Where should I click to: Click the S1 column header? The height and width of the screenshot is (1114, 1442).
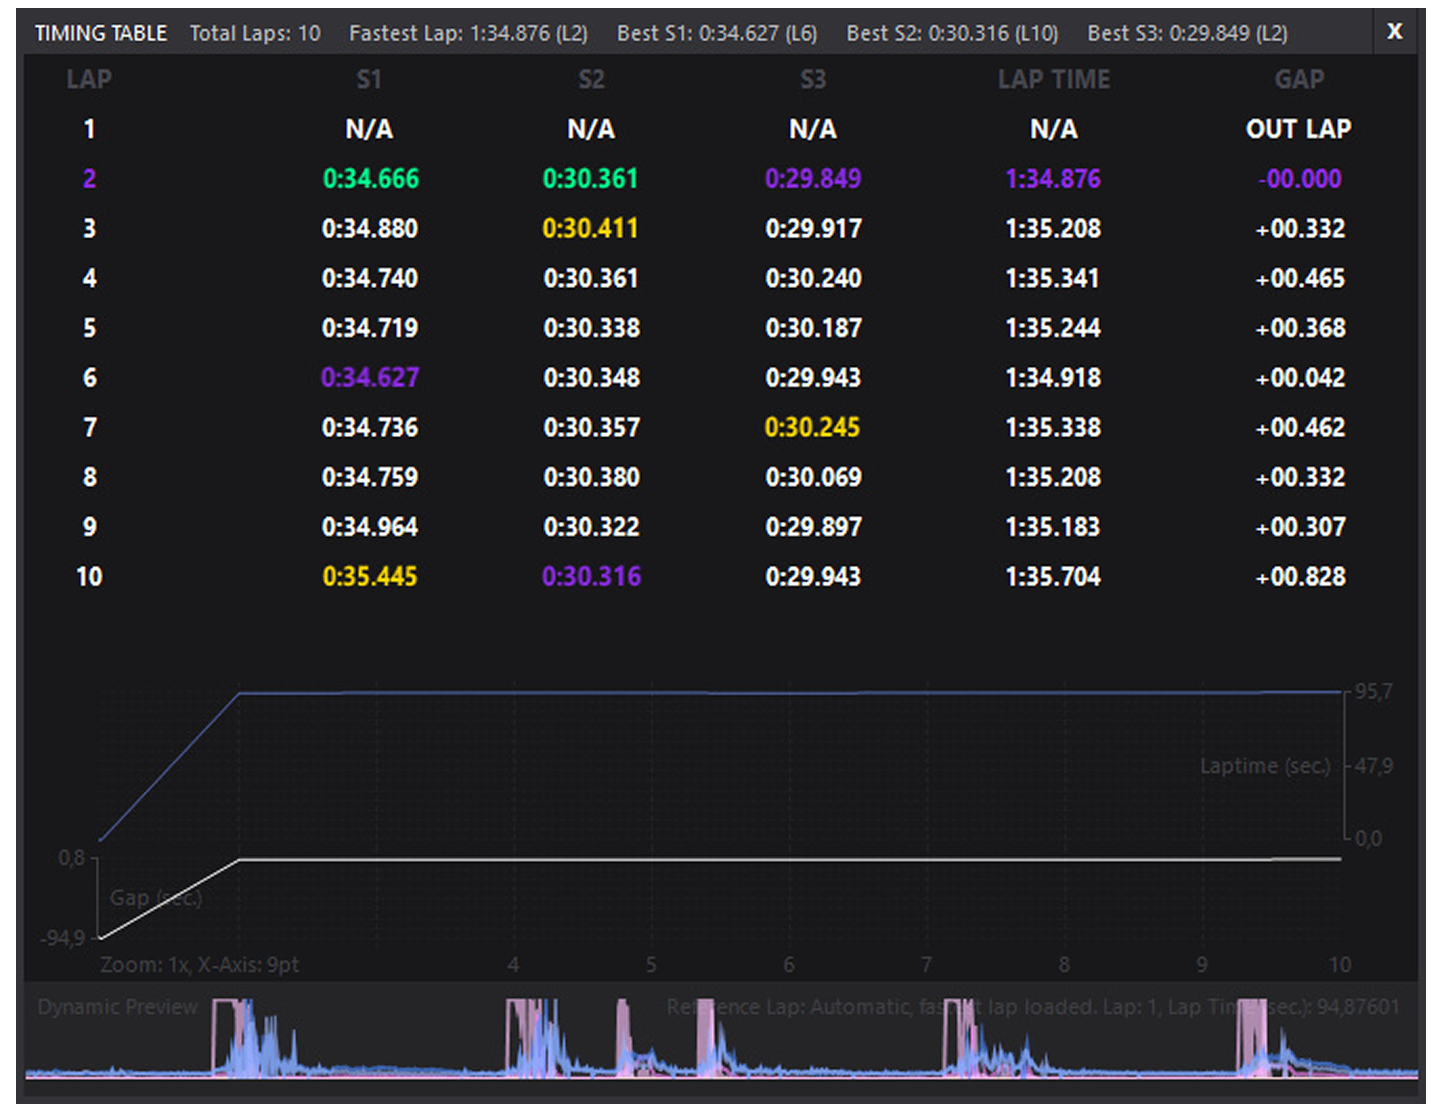click(x=369, y=80)
